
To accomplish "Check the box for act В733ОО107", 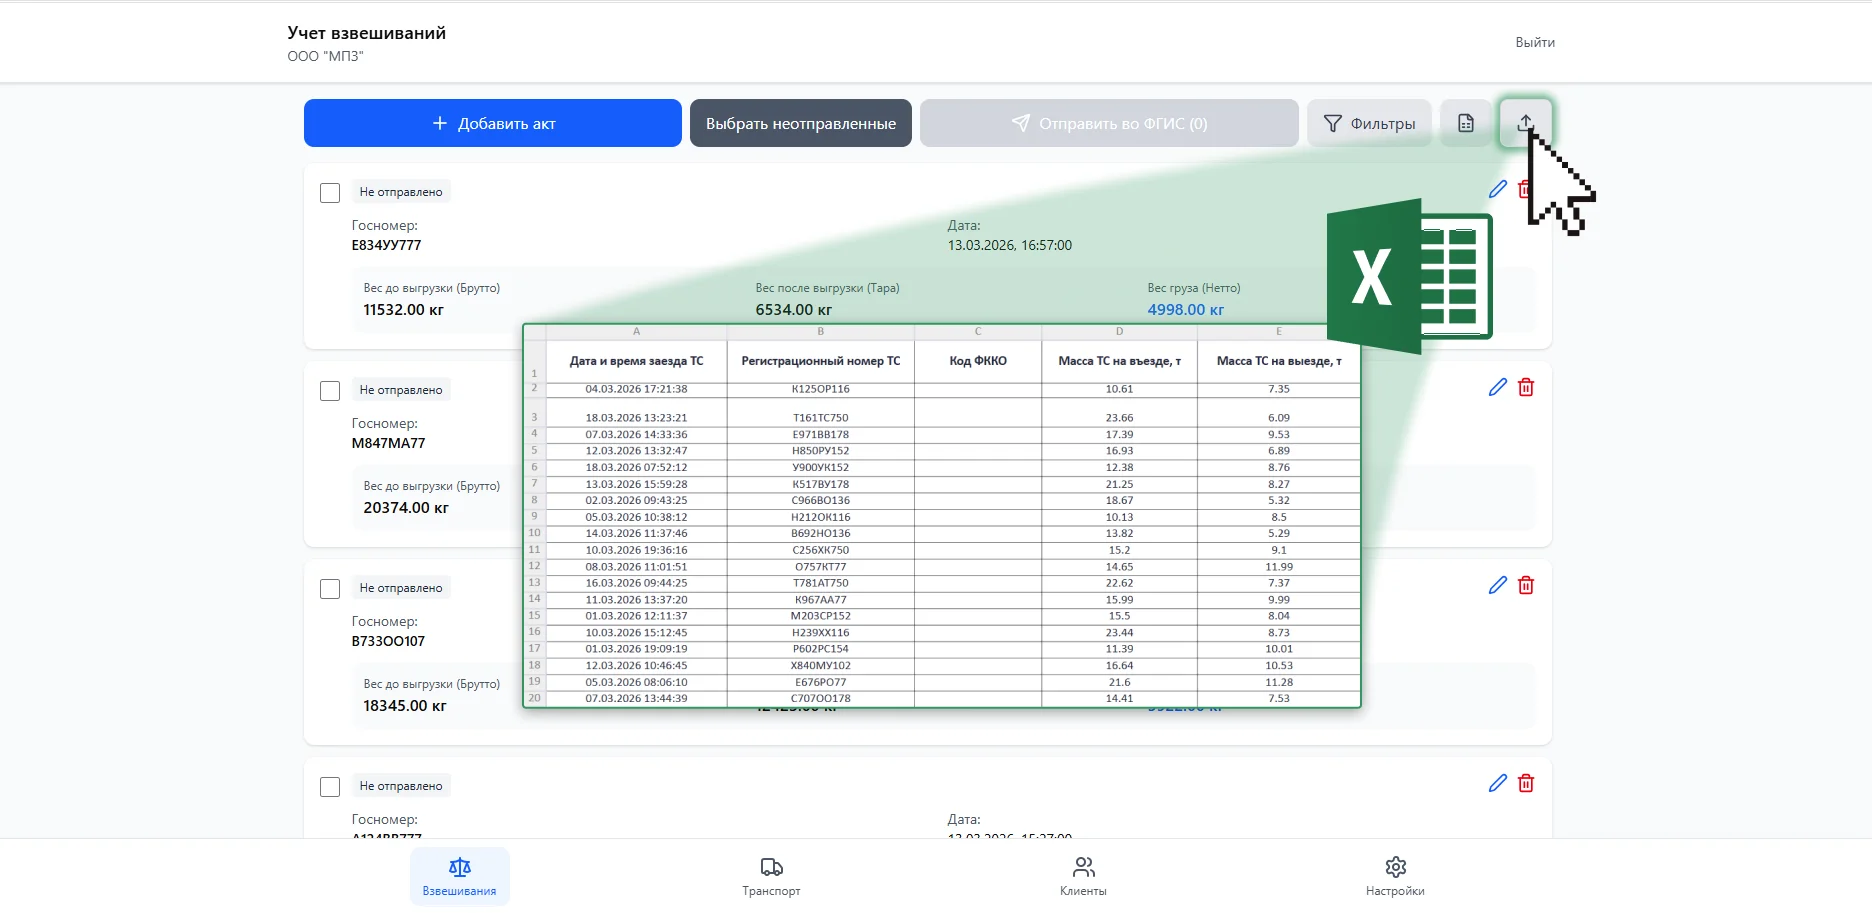I will click(x=330, y=589).
